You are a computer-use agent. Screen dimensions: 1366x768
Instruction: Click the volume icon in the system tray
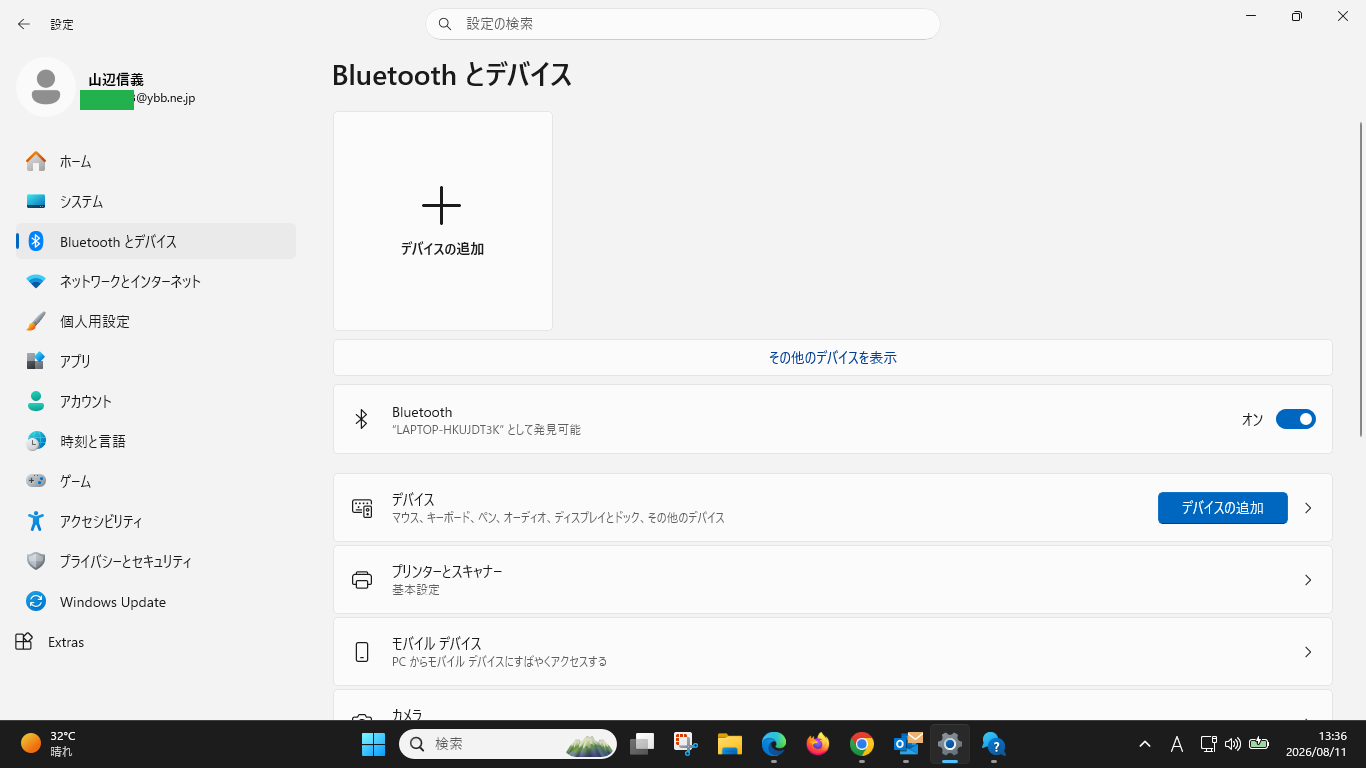pyautogui.click(x=1232, y=744)
